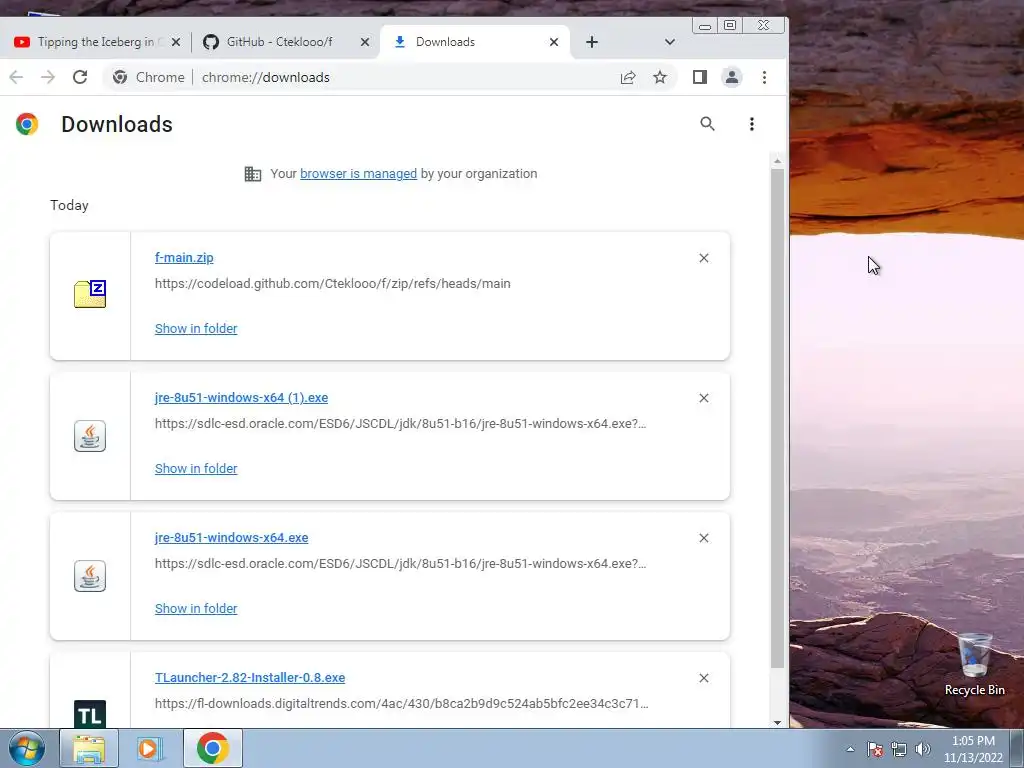Click the downloads page scrollbar thumb
This screenshot has height=768, width=1024.
click(777, 418)
